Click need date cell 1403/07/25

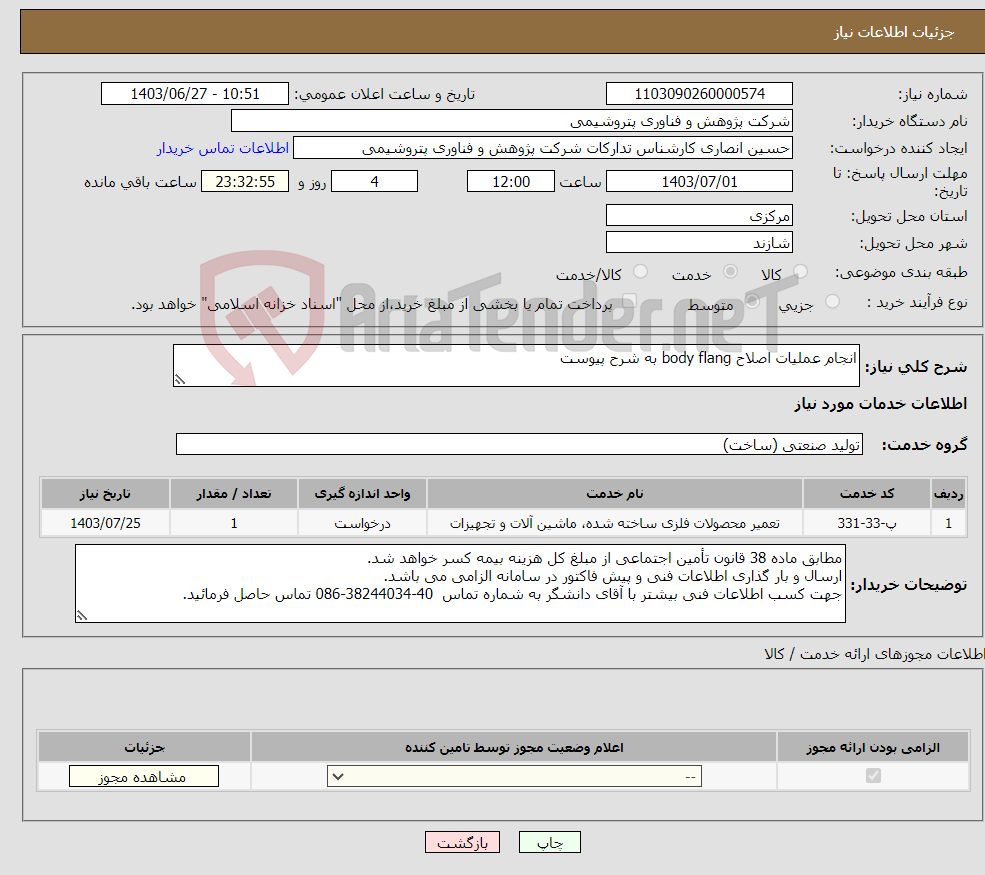106,523
